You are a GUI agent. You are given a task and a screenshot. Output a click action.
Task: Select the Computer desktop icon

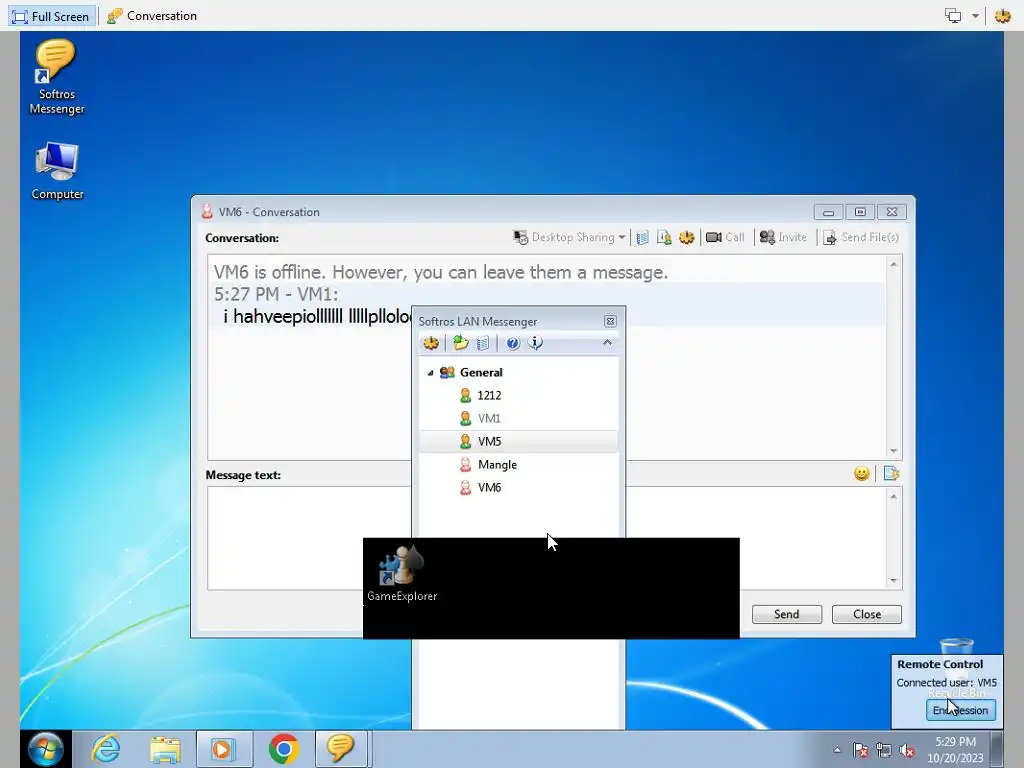point(57,171)
